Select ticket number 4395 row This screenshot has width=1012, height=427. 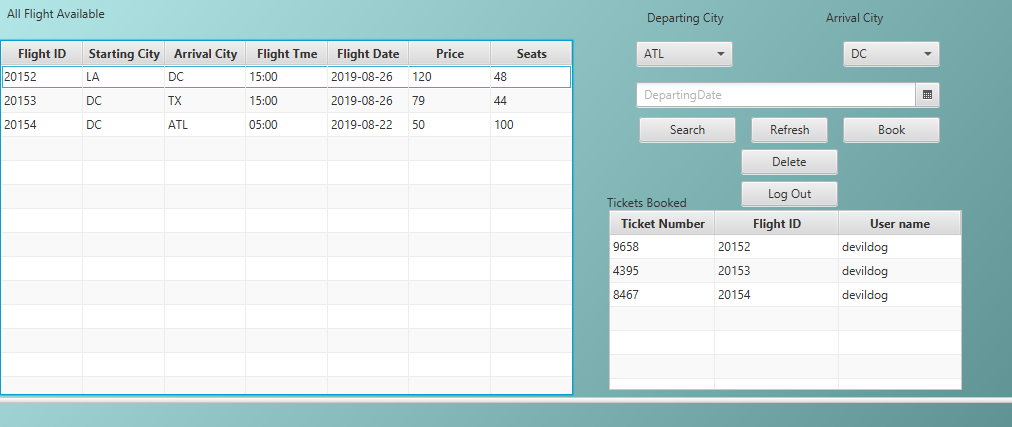(x=785, y=271)
